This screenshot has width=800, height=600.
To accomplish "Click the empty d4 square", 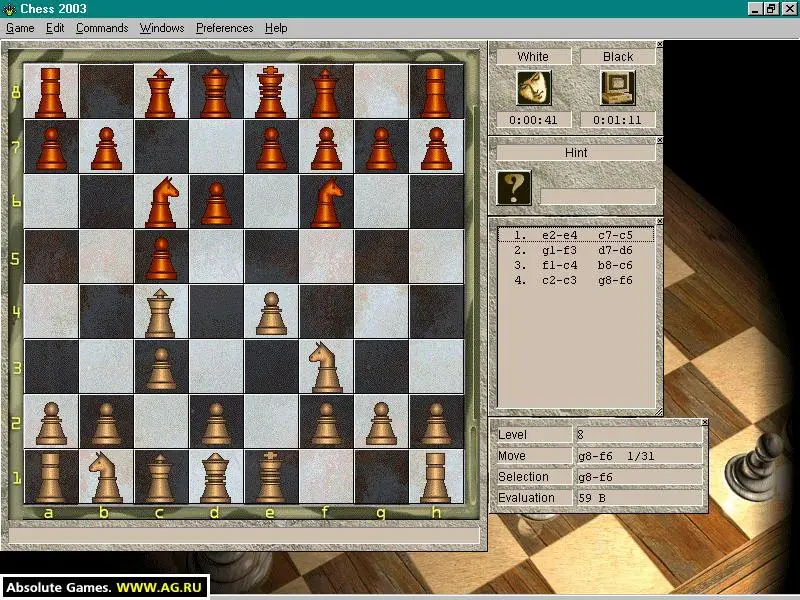I will (x=216, y=311).
